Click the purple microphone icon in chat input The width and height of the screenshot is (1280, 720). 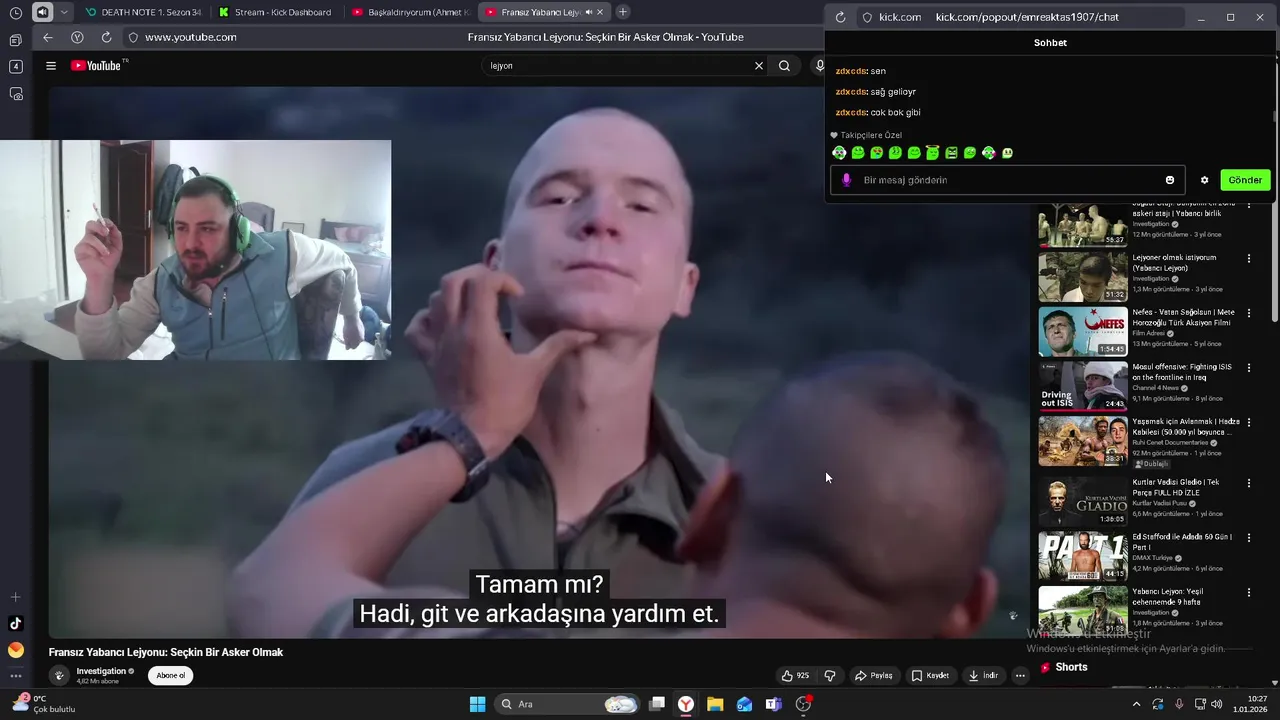click(x=846, y=180)
